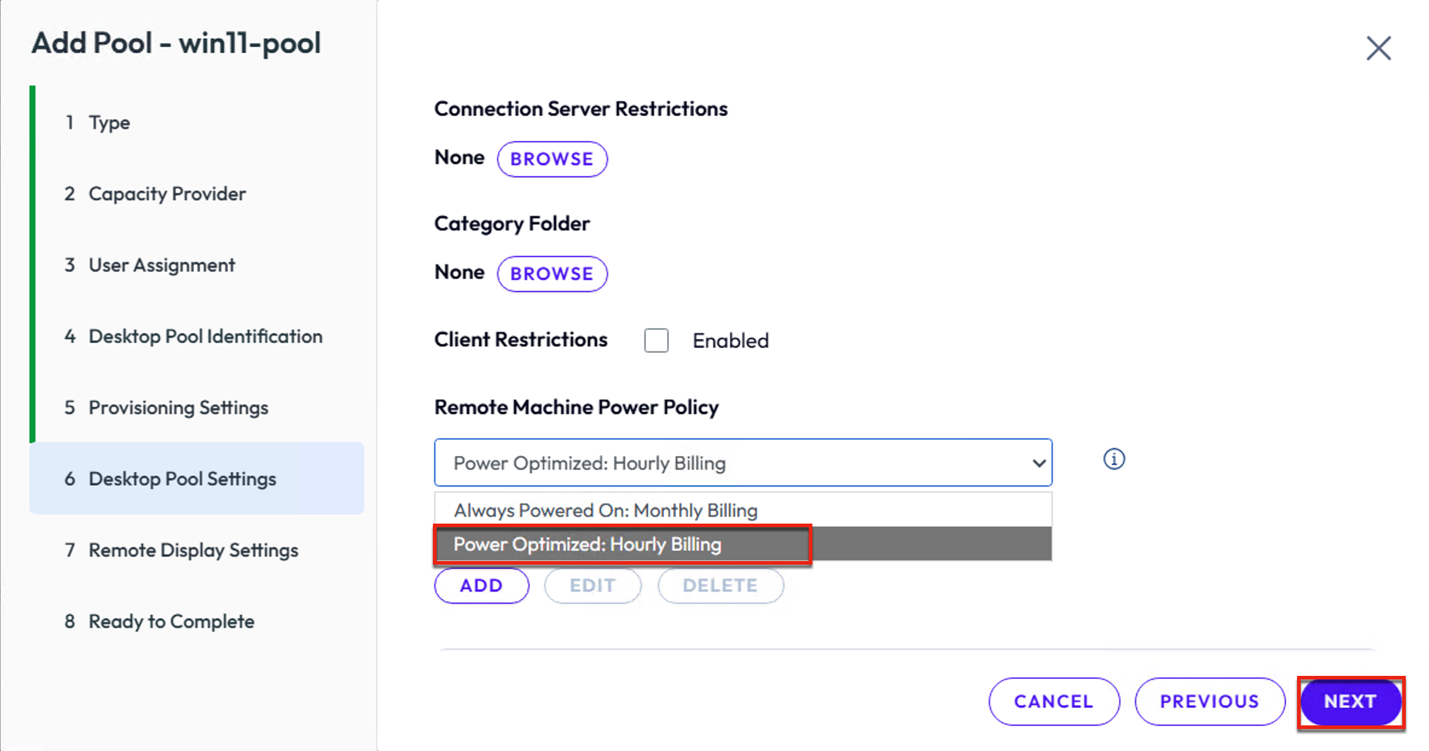Click the ADD button
This screenshot has width=1429, height=751.
pyautogui.click(x=481, y=586)
